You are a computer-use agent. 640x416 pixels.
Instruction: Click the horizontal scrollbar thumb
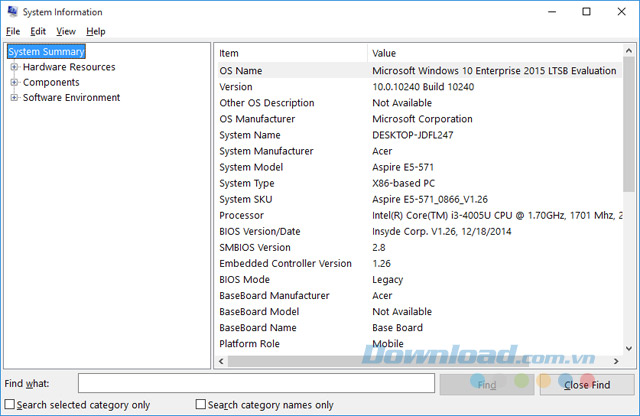point(378,361)
